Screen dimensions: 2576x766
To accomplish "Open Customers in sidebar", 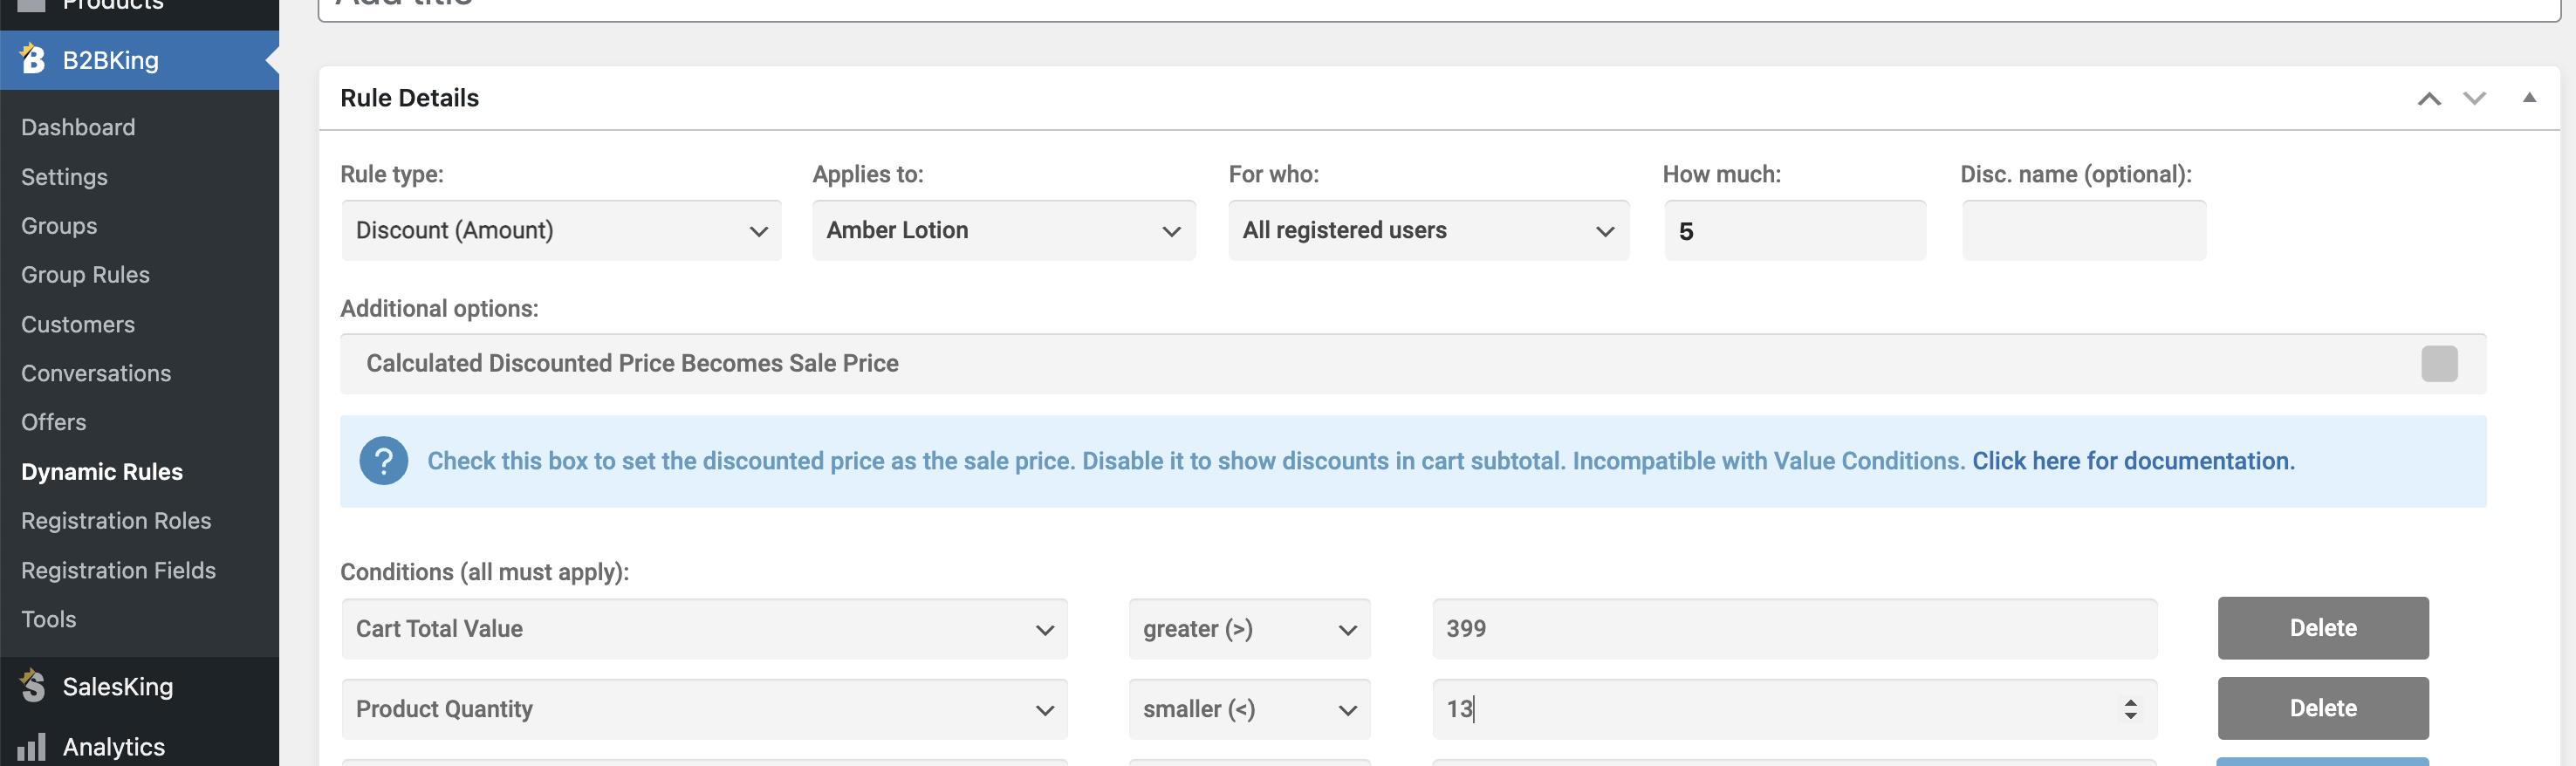I will (78, 324).
